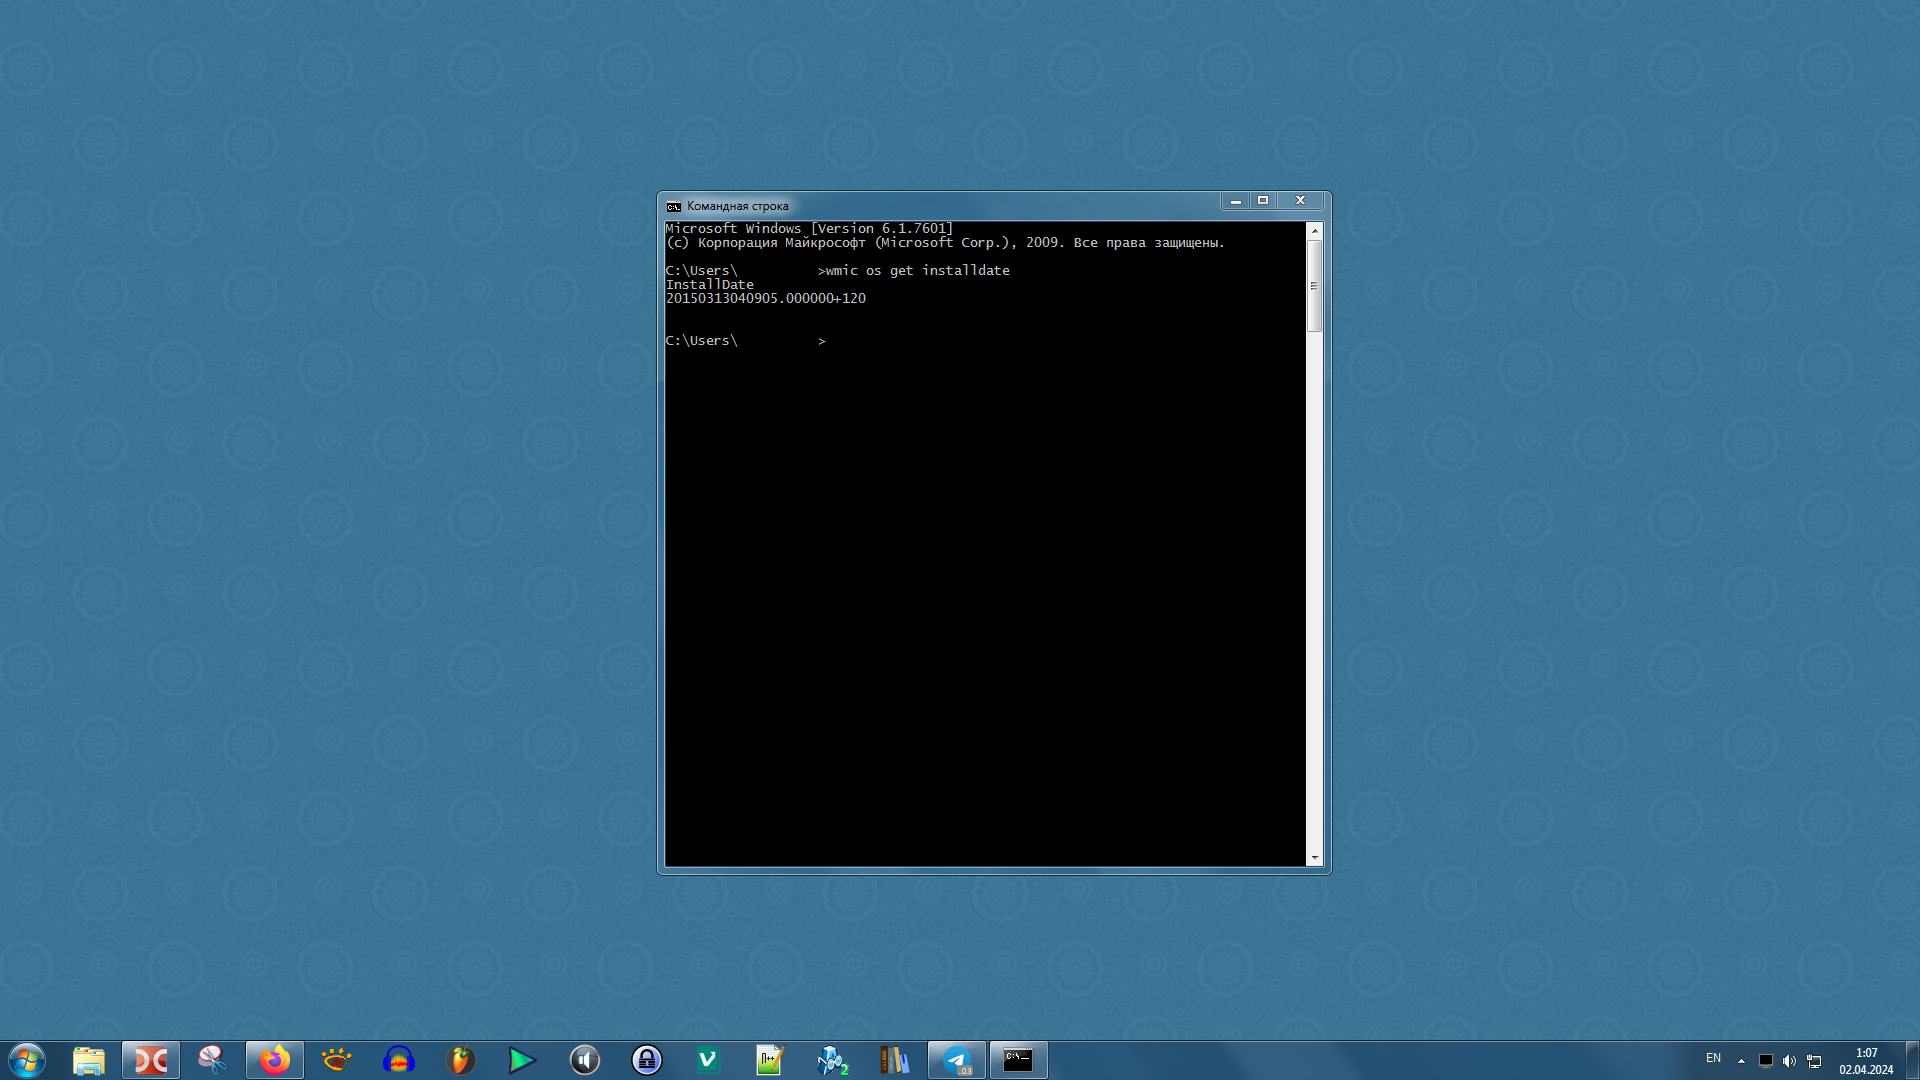Viewport: 1920px width, 1080px height.
Task: Click the XnView eye icon
Action: 337,1060
